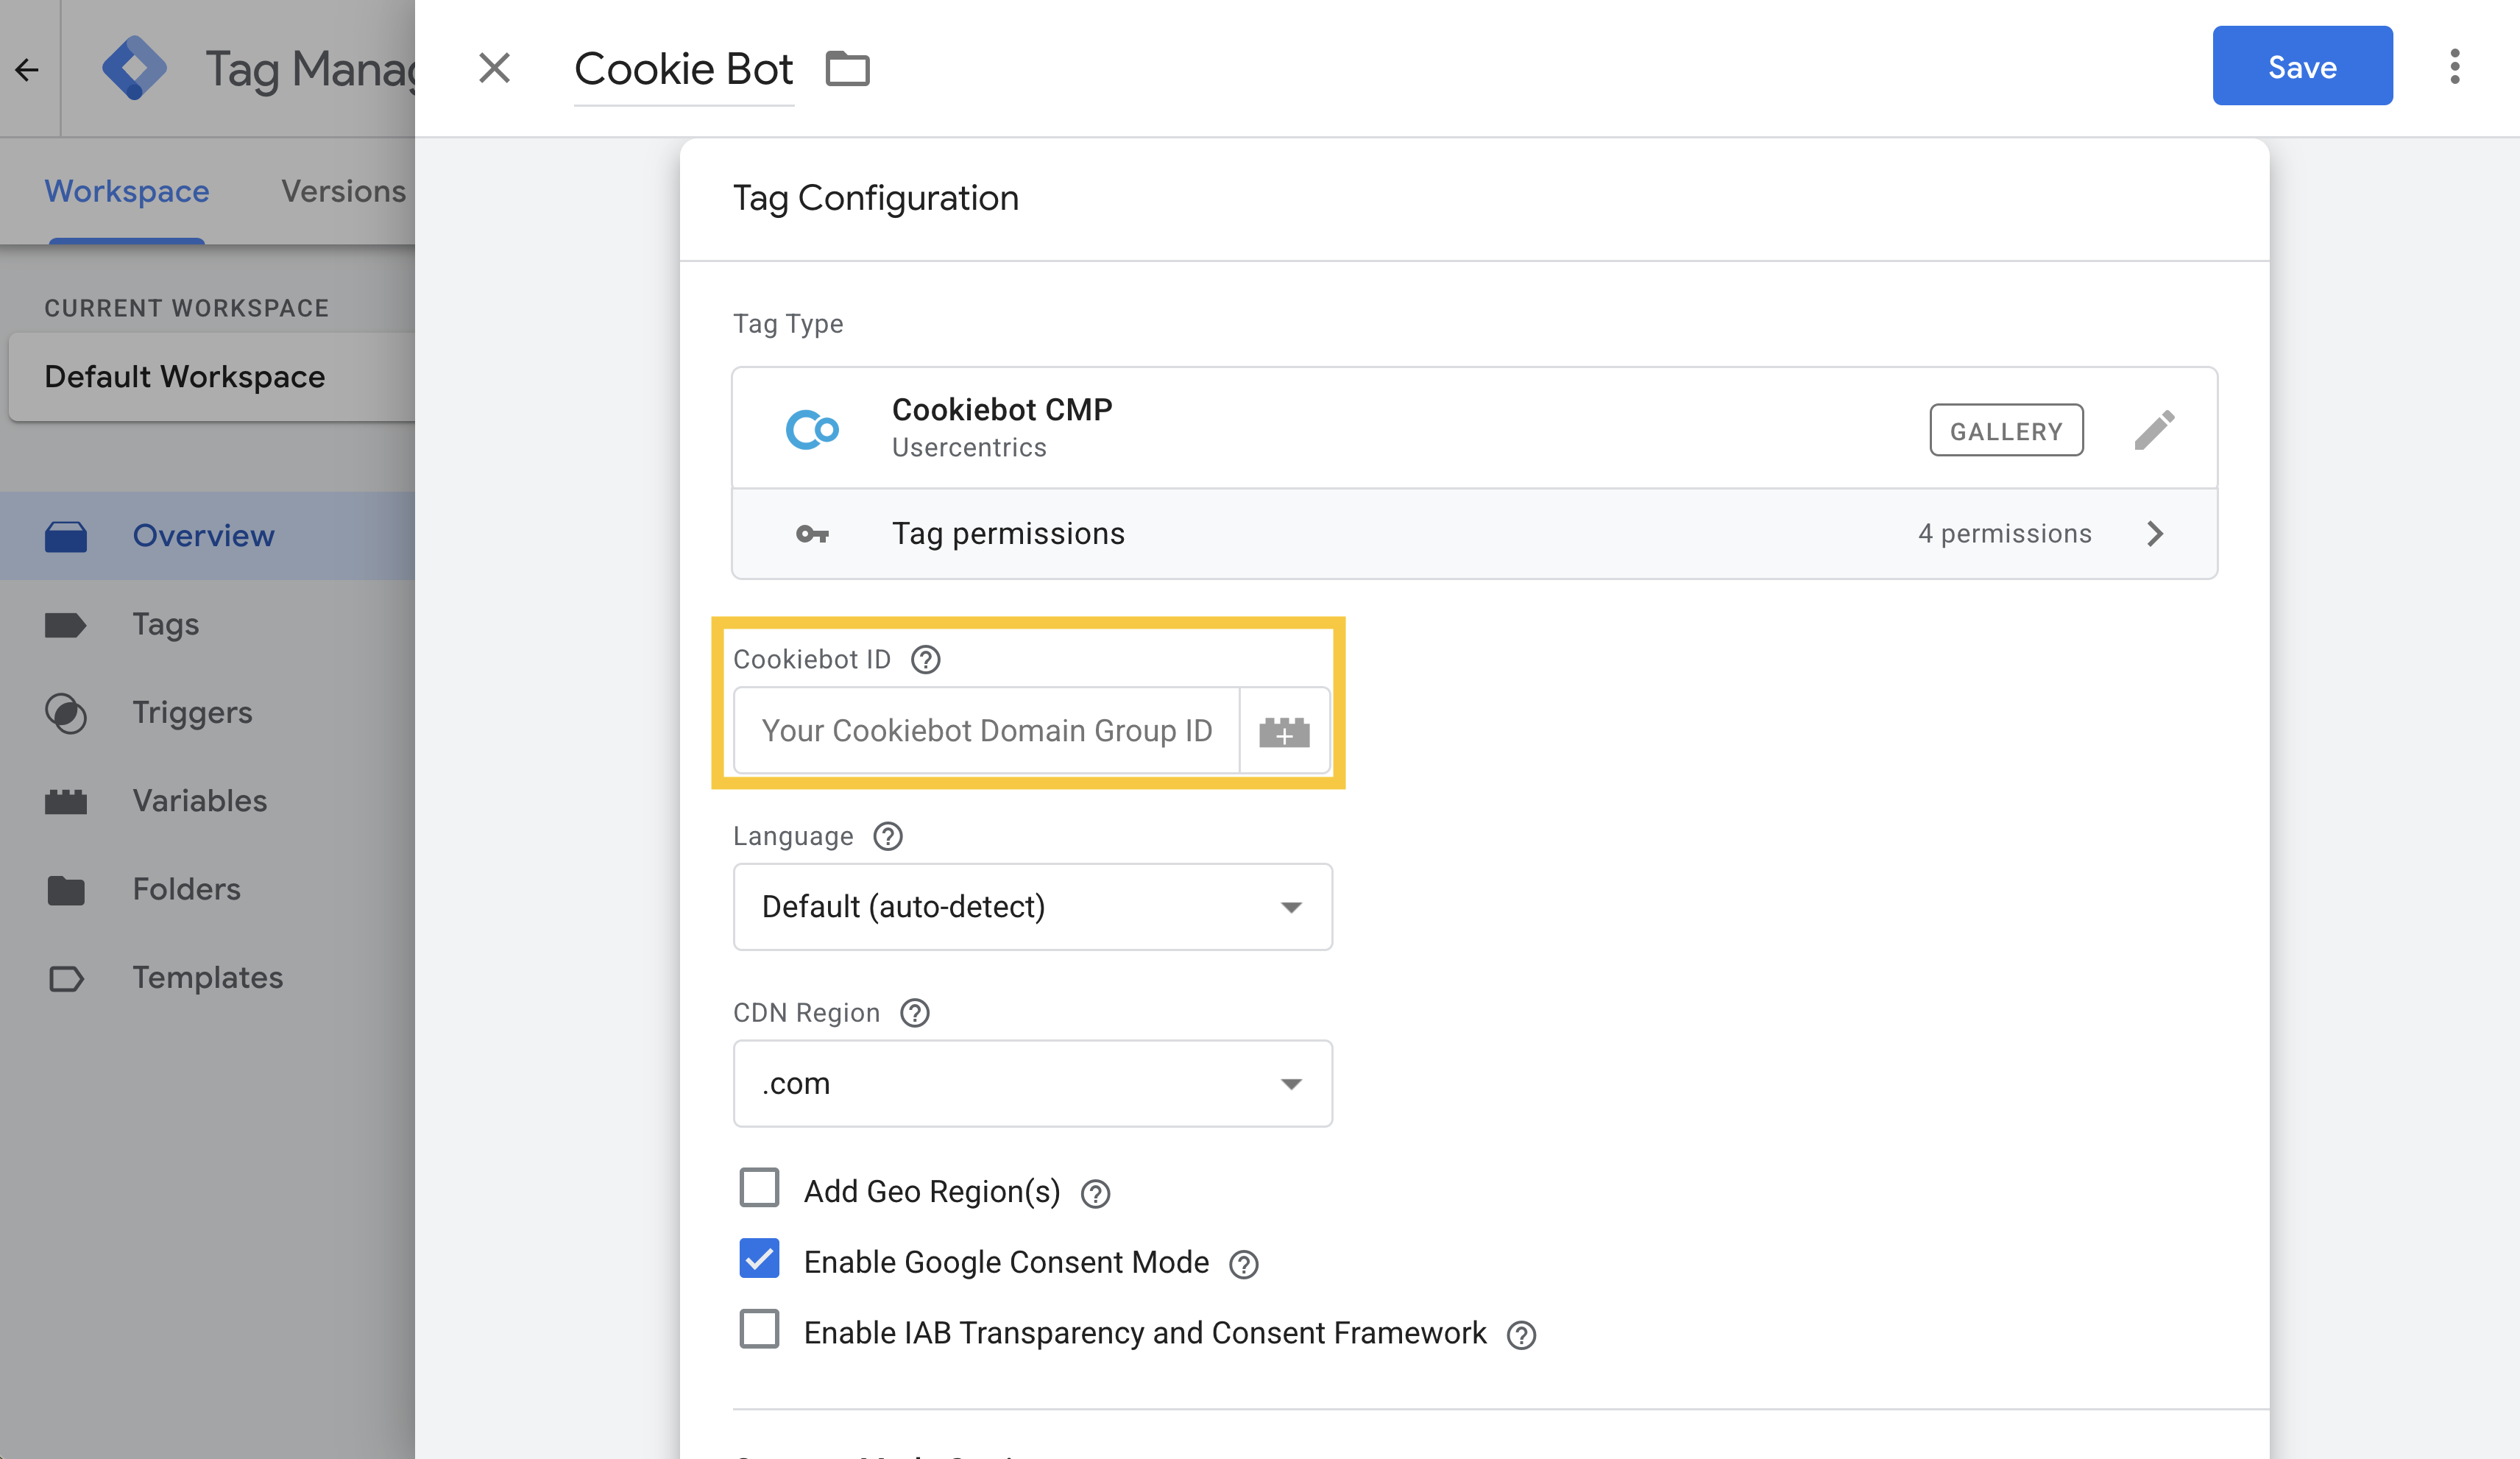2520x1459 pixels.
Task: Show help for Google Consent Mode
Action: (x=1243, y=1264)
